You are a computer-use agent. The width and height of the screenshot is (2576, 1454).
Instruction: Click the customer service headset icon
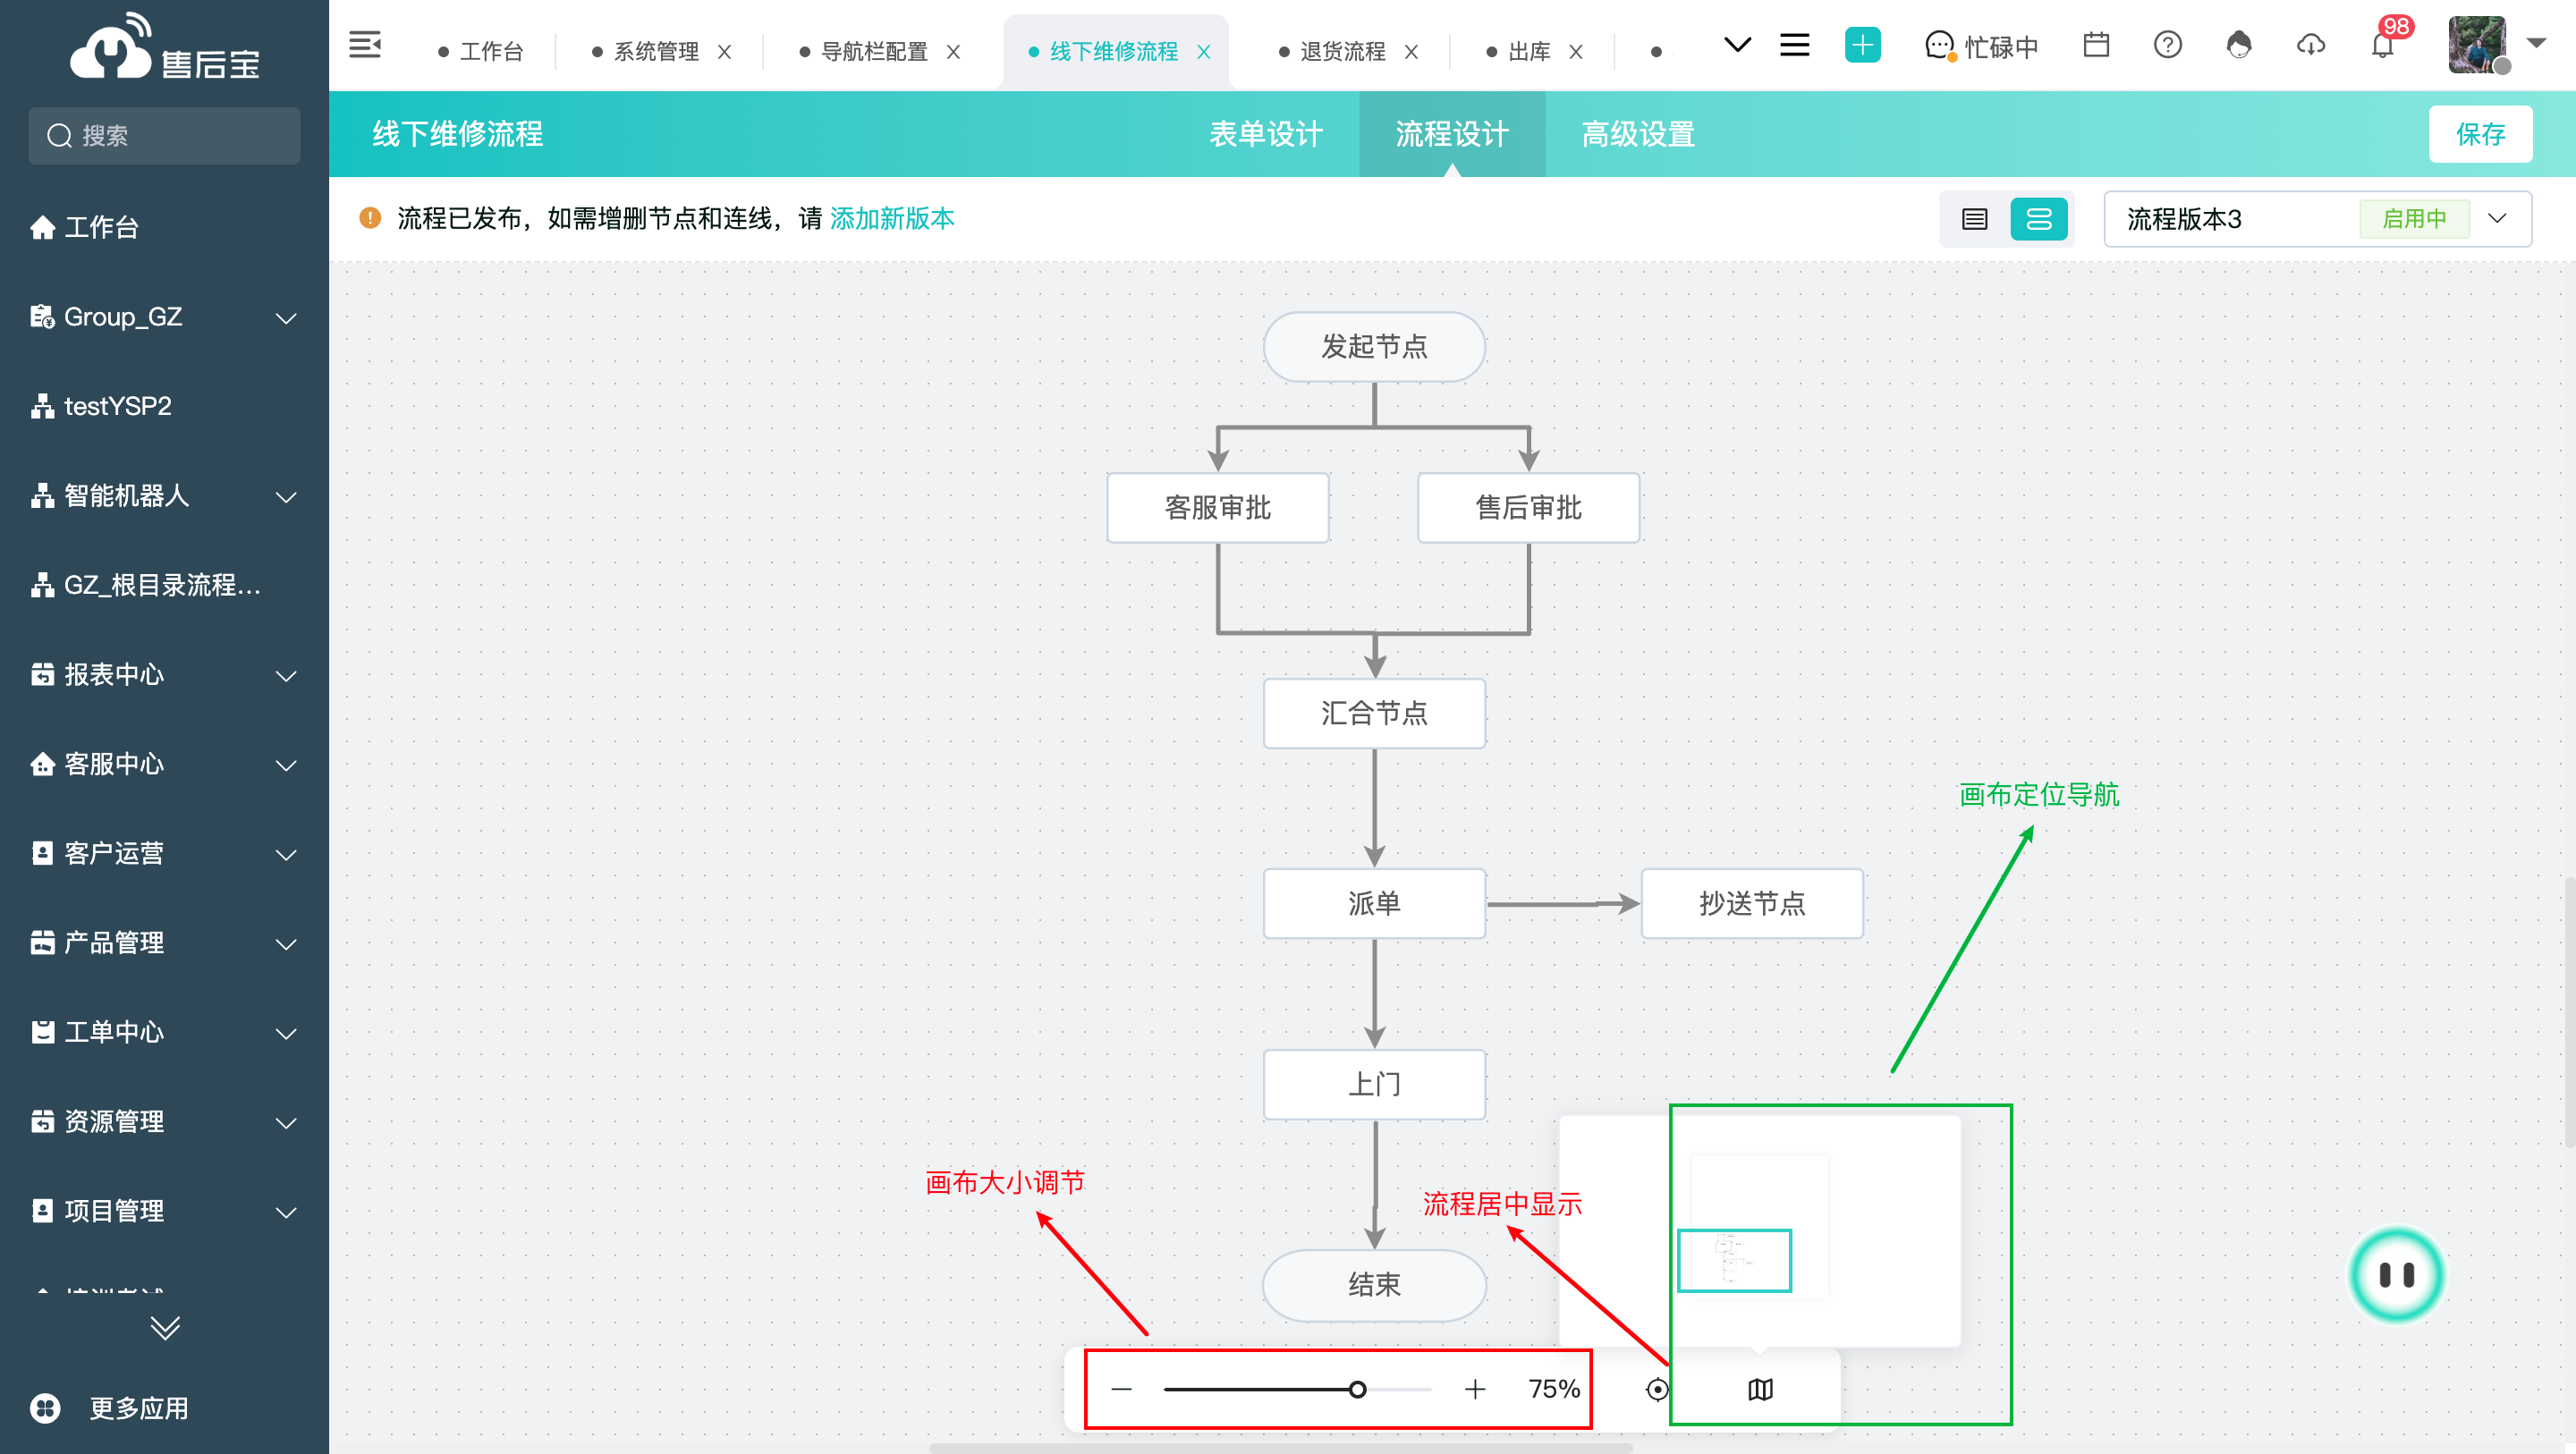(2239, 46)
